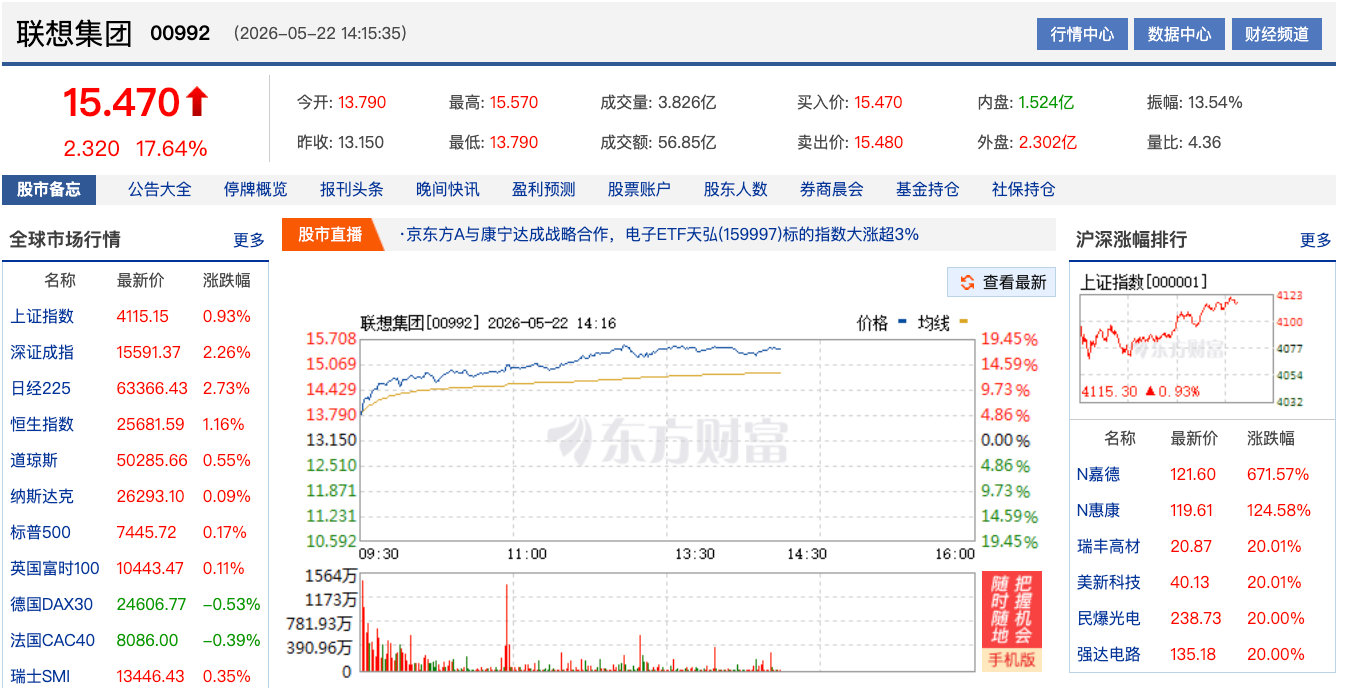Open the 停牌概览 menu item
Image resolution: width=1372 pixels, height=688 pixels.
tap(256, 189)
